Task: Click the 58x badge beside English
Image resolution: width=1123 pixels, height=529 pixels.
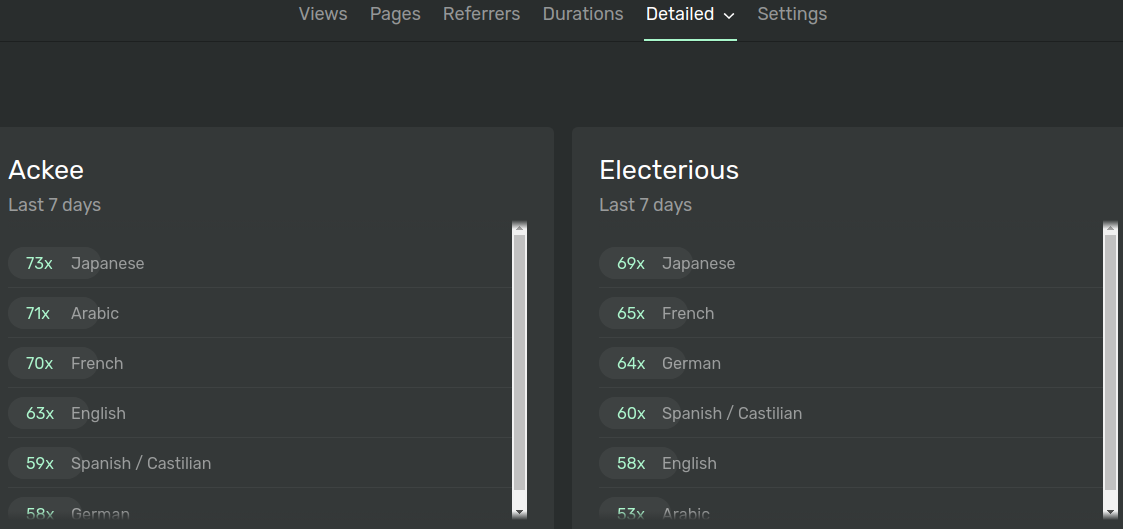Action: pos(631,463)
